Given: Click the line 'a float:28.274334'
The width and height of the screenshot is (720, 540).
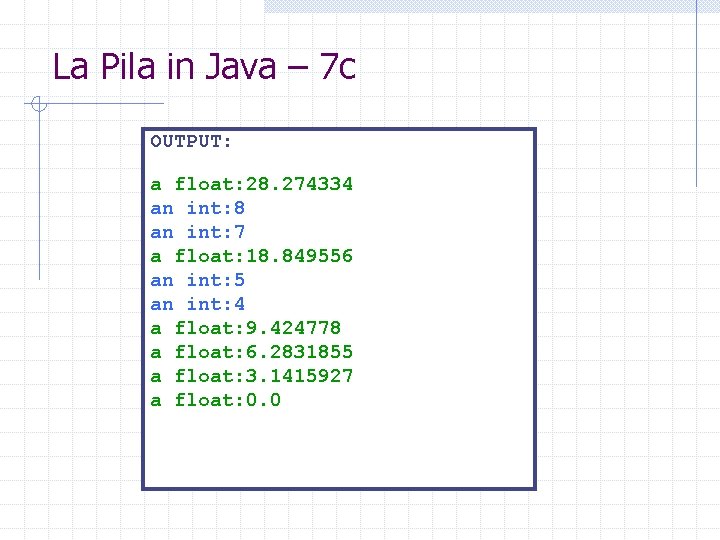Looking at the screenshot, I should point(252,184).
